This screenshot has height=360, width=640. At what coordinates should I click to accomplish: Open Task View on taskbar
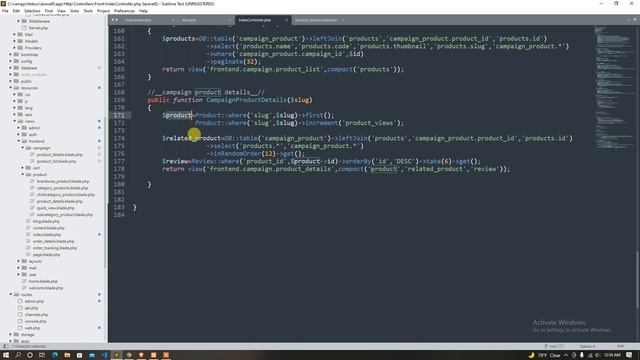point(42,355)
